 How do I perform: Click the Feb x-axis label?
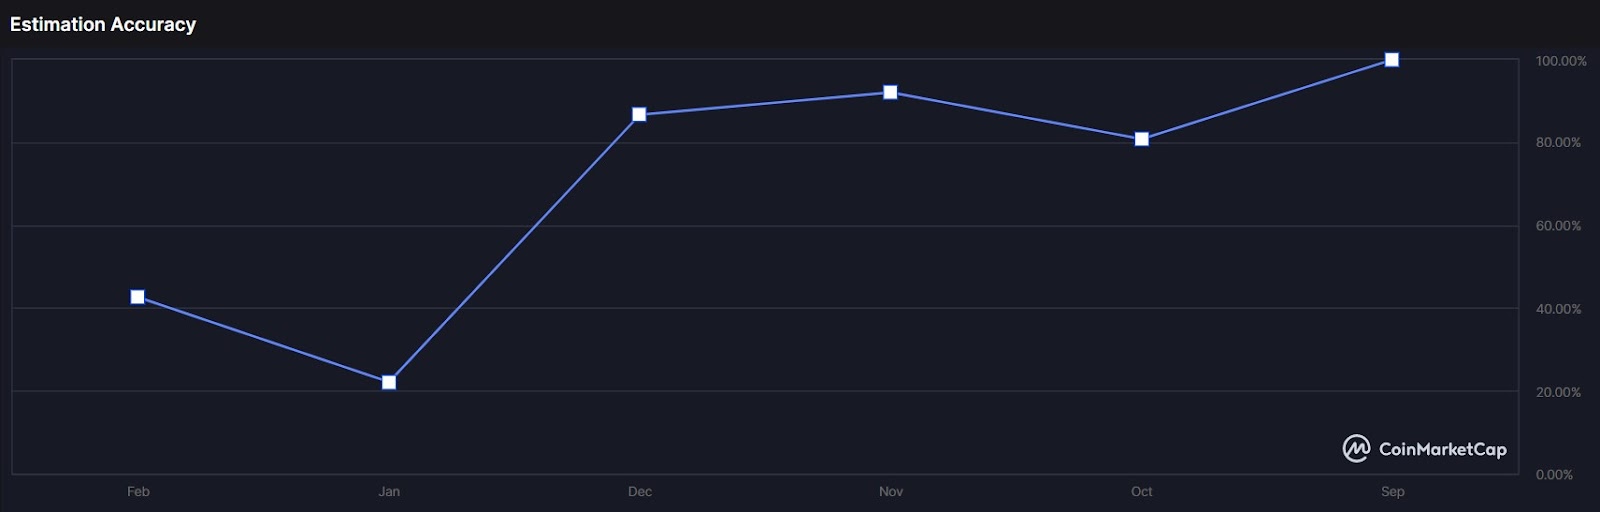pos(138,492)
